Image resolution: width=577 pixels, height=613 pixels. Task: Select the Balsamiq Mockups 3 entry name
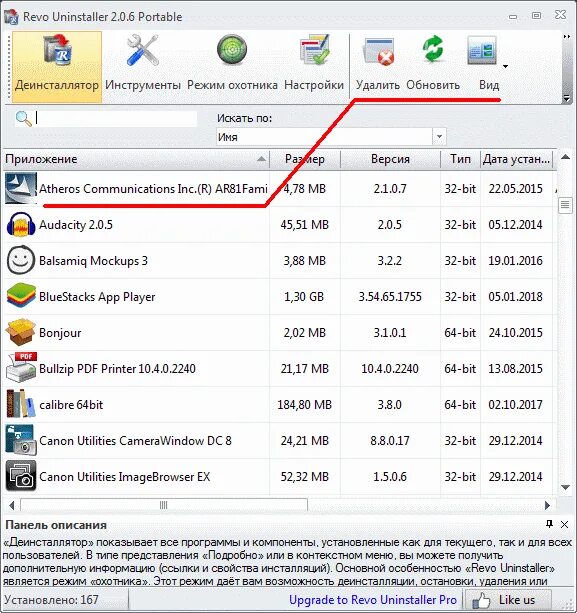[93, 261]
